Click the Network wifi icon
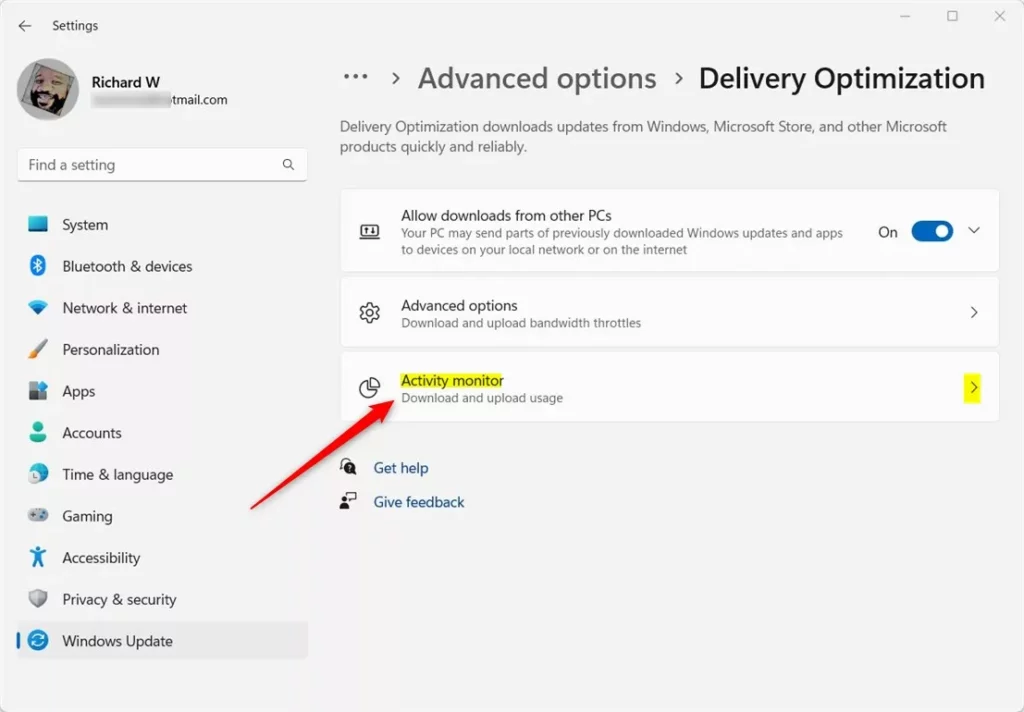1024x712 pixels. coord(38,307)
